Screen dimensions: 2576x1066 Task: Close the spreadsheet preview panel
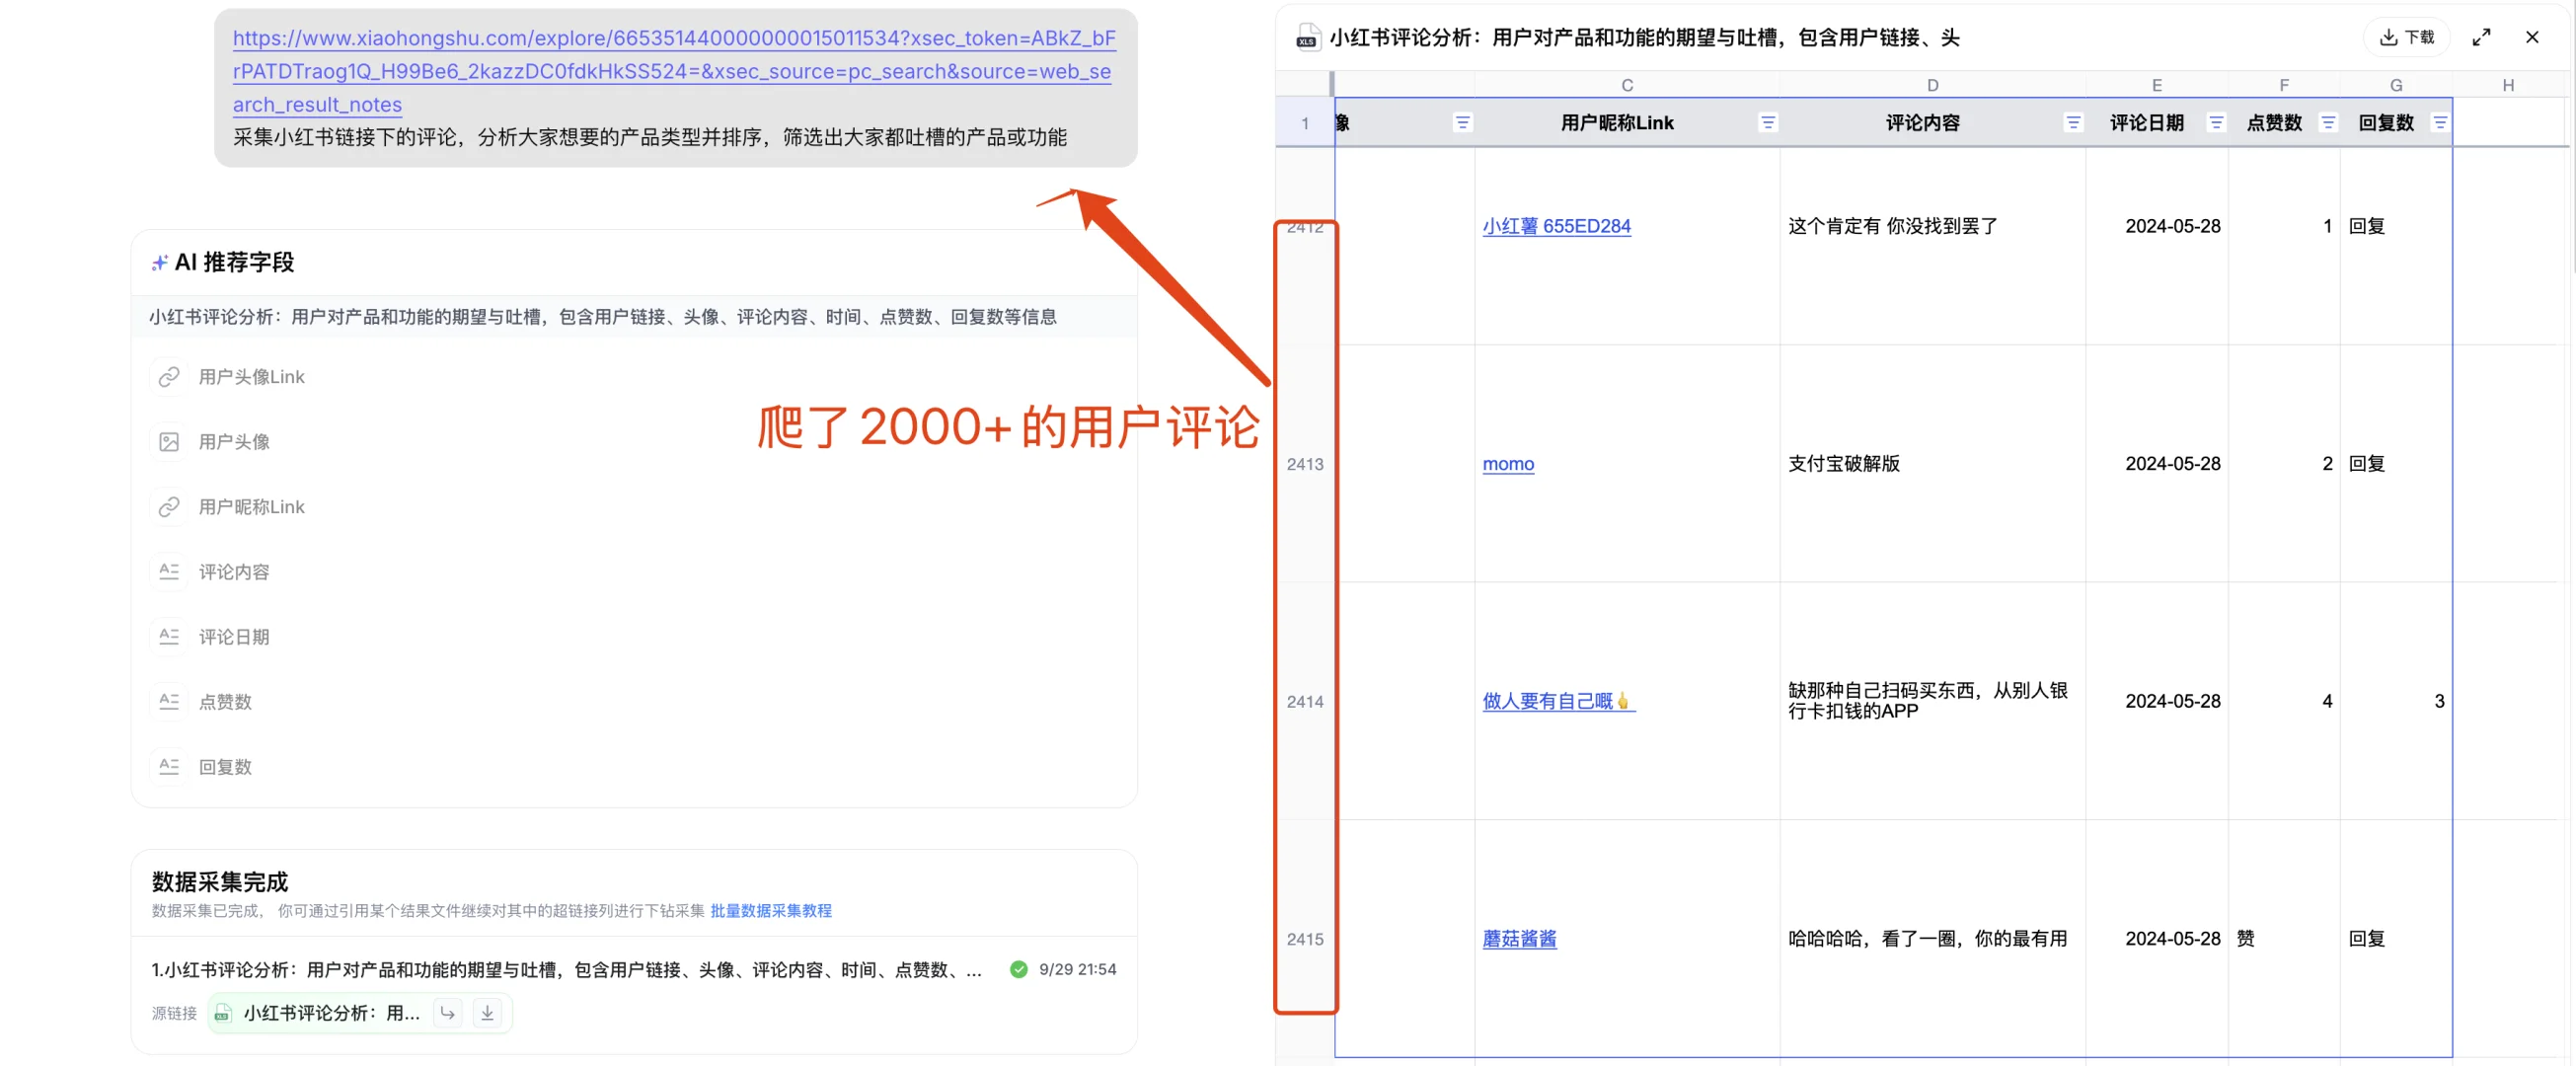pyautogui.click(x=2532, y=37)
